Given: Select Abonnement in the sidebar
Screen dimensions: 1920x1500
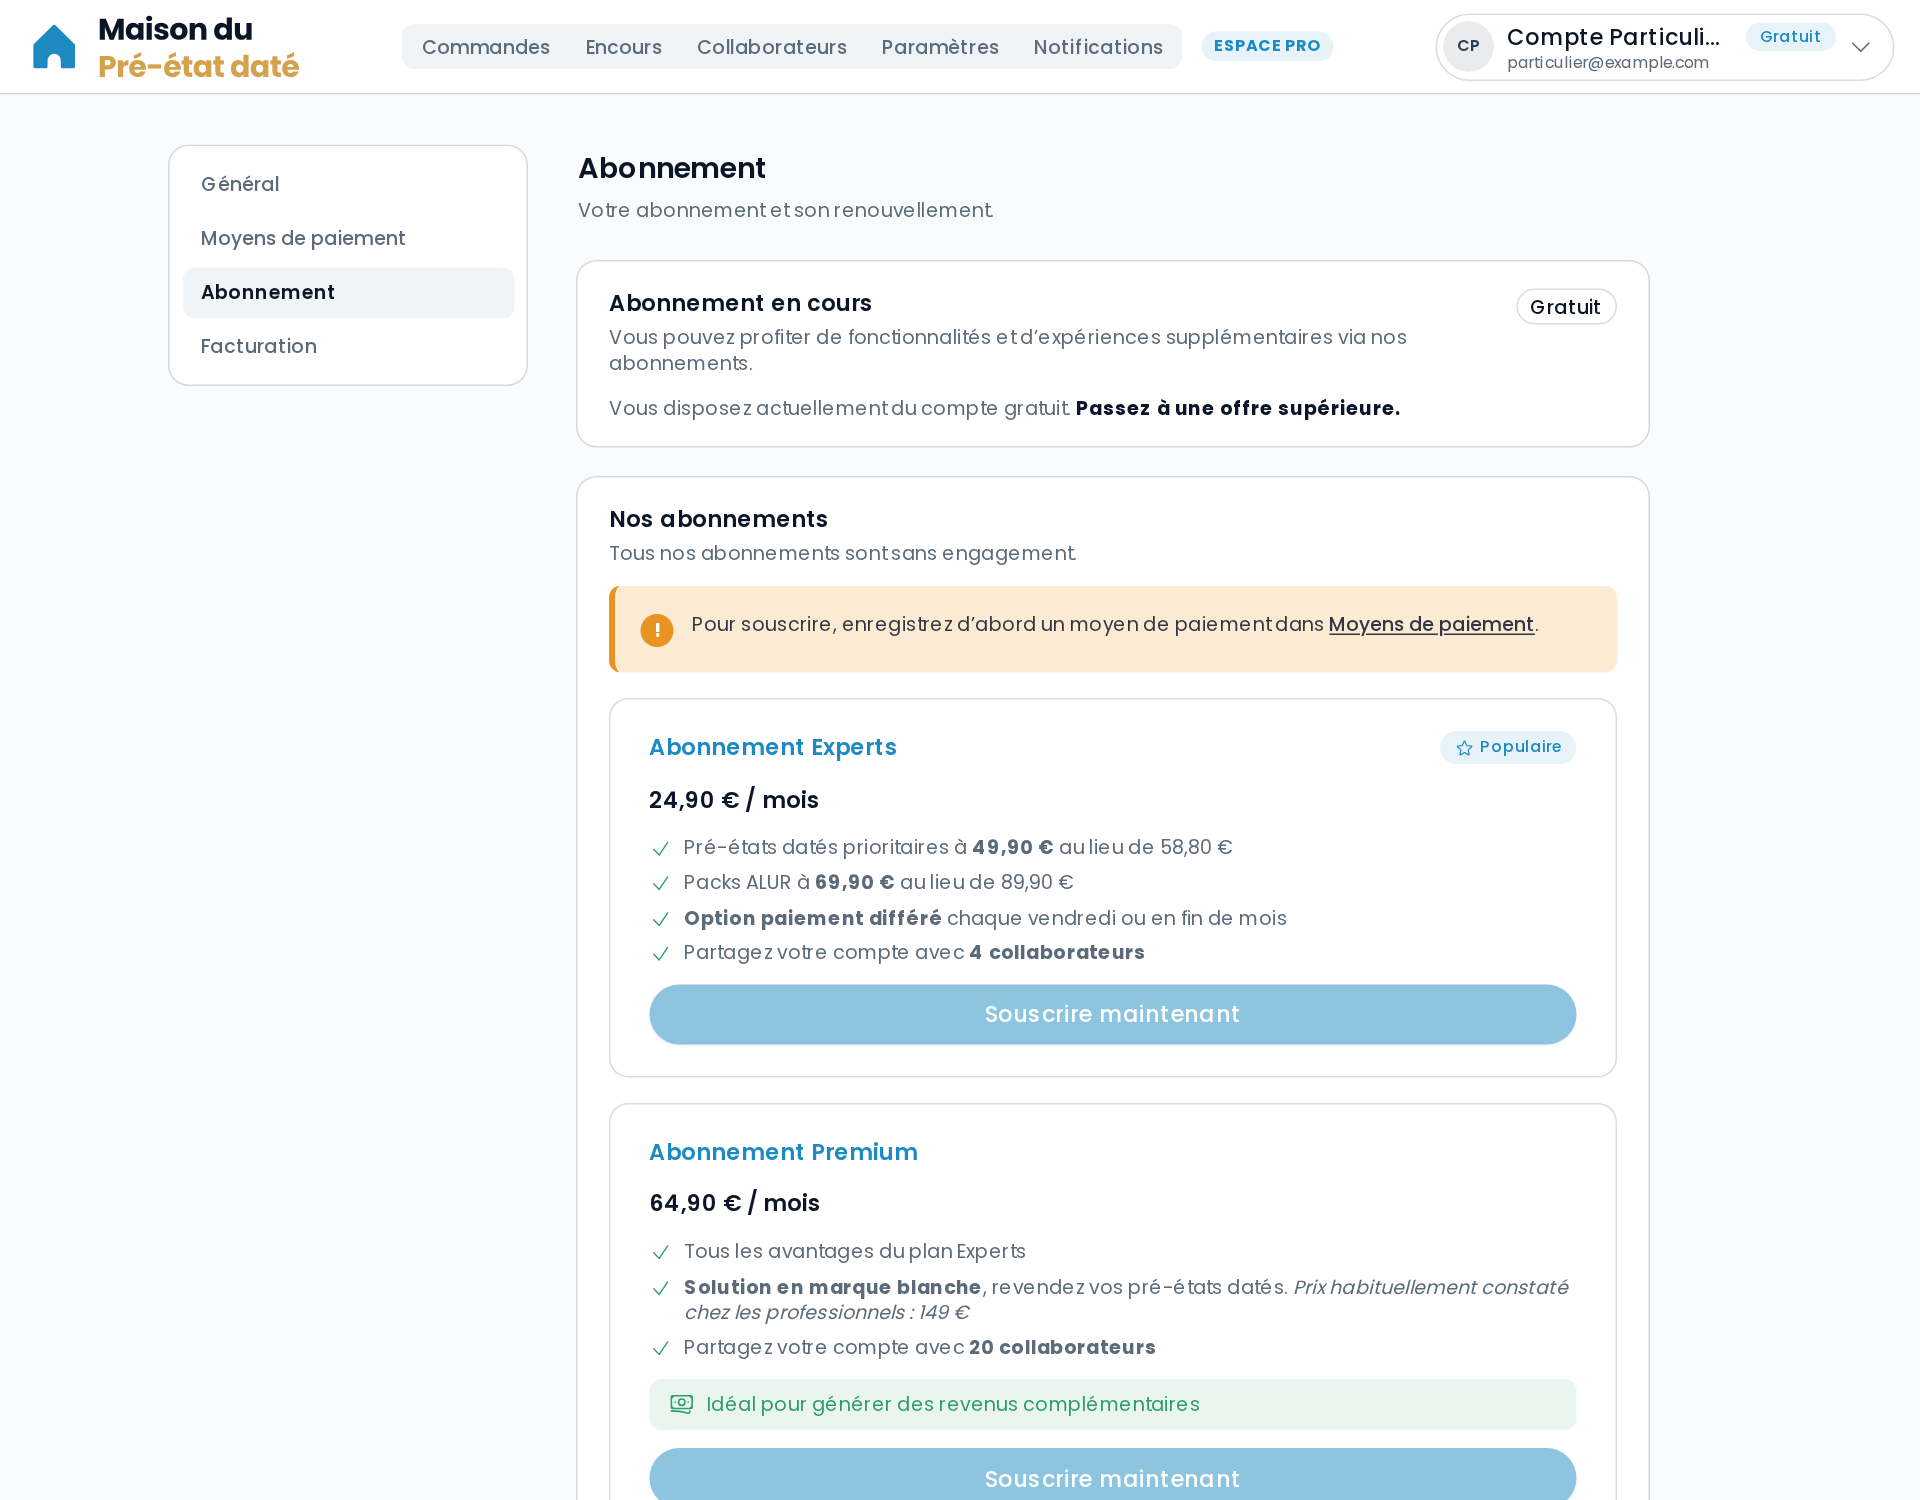Looking at the screenshot, I should tap(348, 292).
